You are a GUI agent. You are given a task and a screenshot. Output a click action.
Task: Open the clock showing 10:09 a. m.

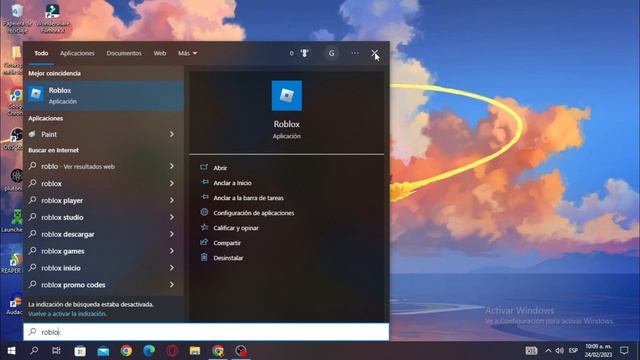[x=598, y=351]
